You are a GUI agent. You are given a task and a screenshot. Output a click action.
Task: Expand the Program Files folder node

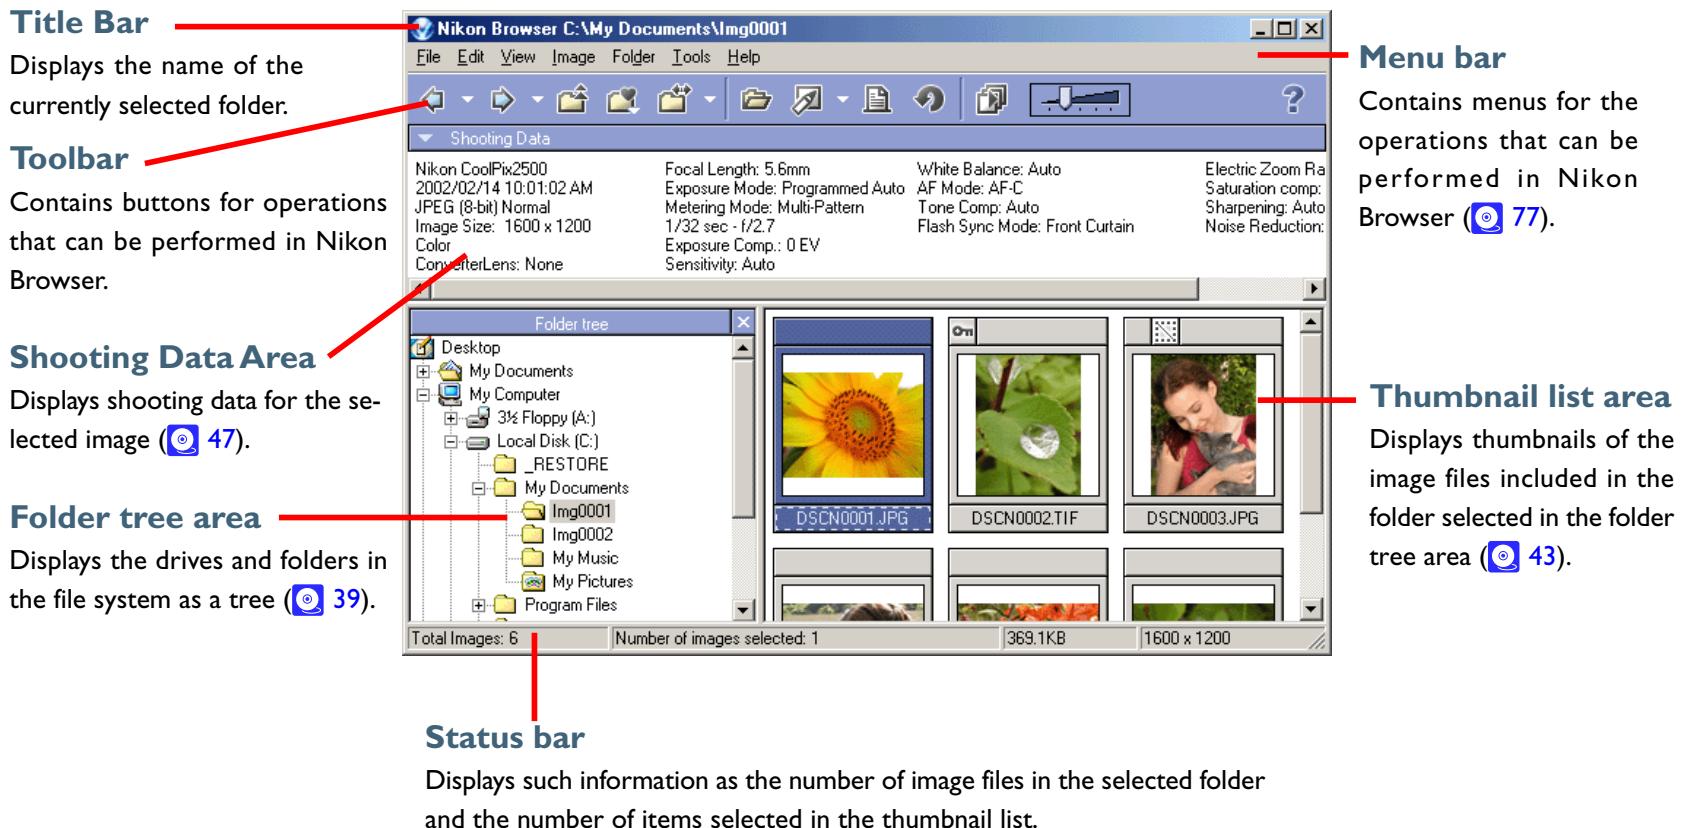[478, 605]
